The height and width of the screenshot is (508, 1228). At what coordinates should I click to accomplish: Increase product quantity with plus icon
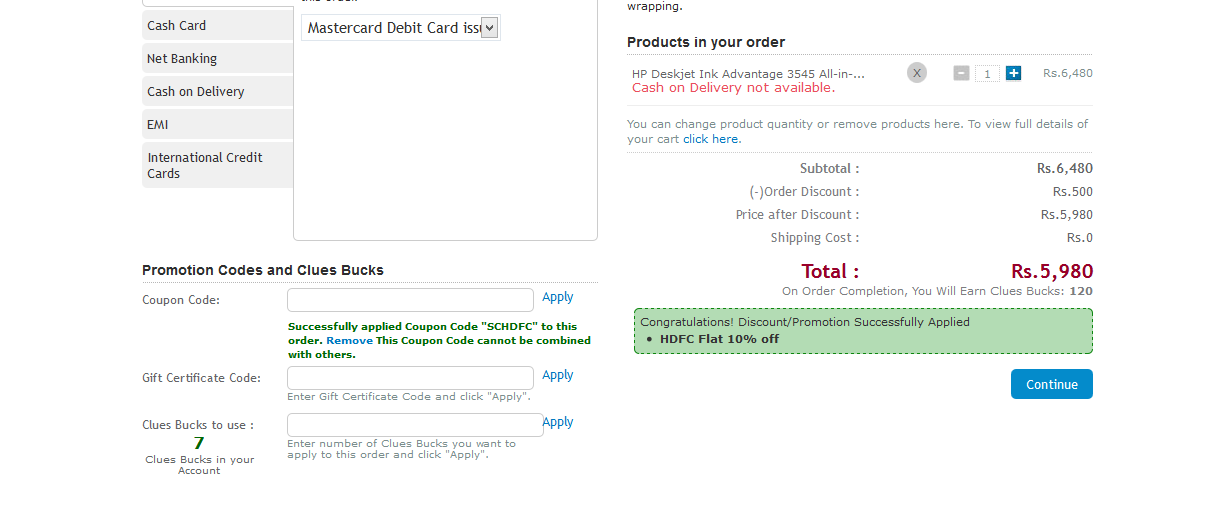pos(1013,73)
